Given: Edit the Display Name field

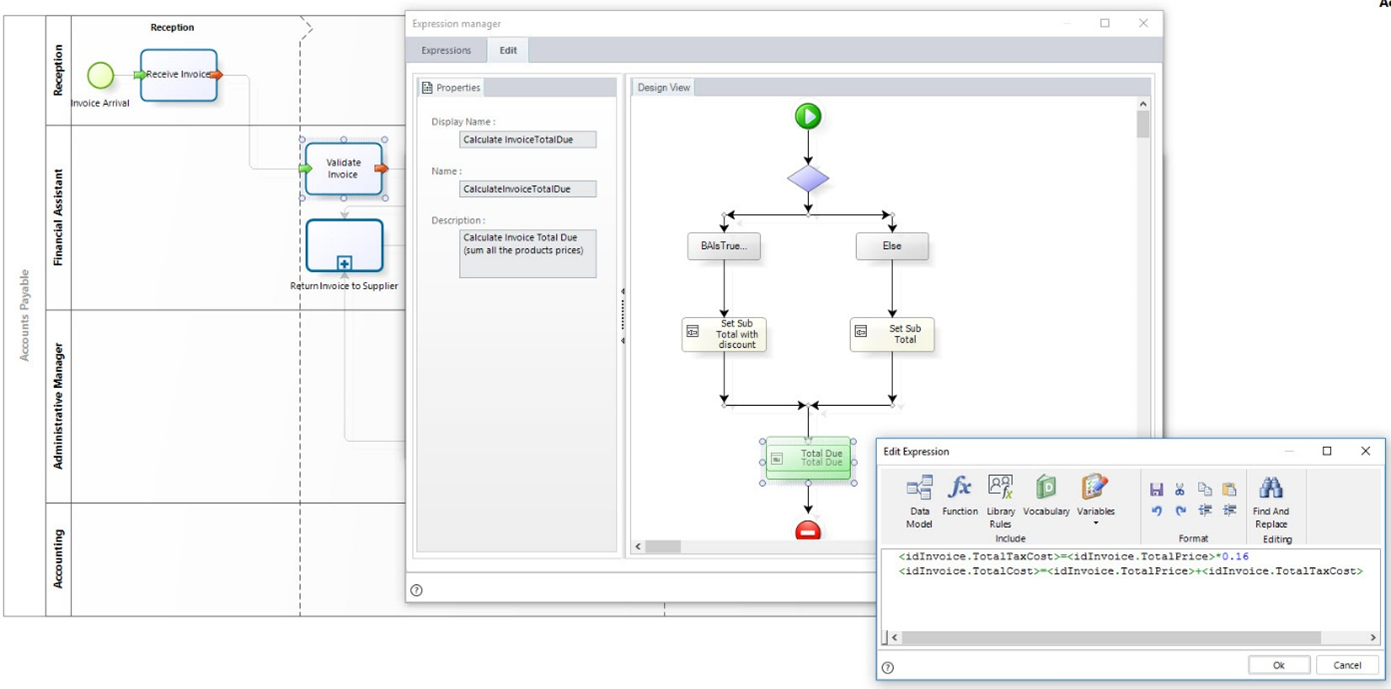Looking at the screenshot, I should pyautogui.click(x=528, y=140).
